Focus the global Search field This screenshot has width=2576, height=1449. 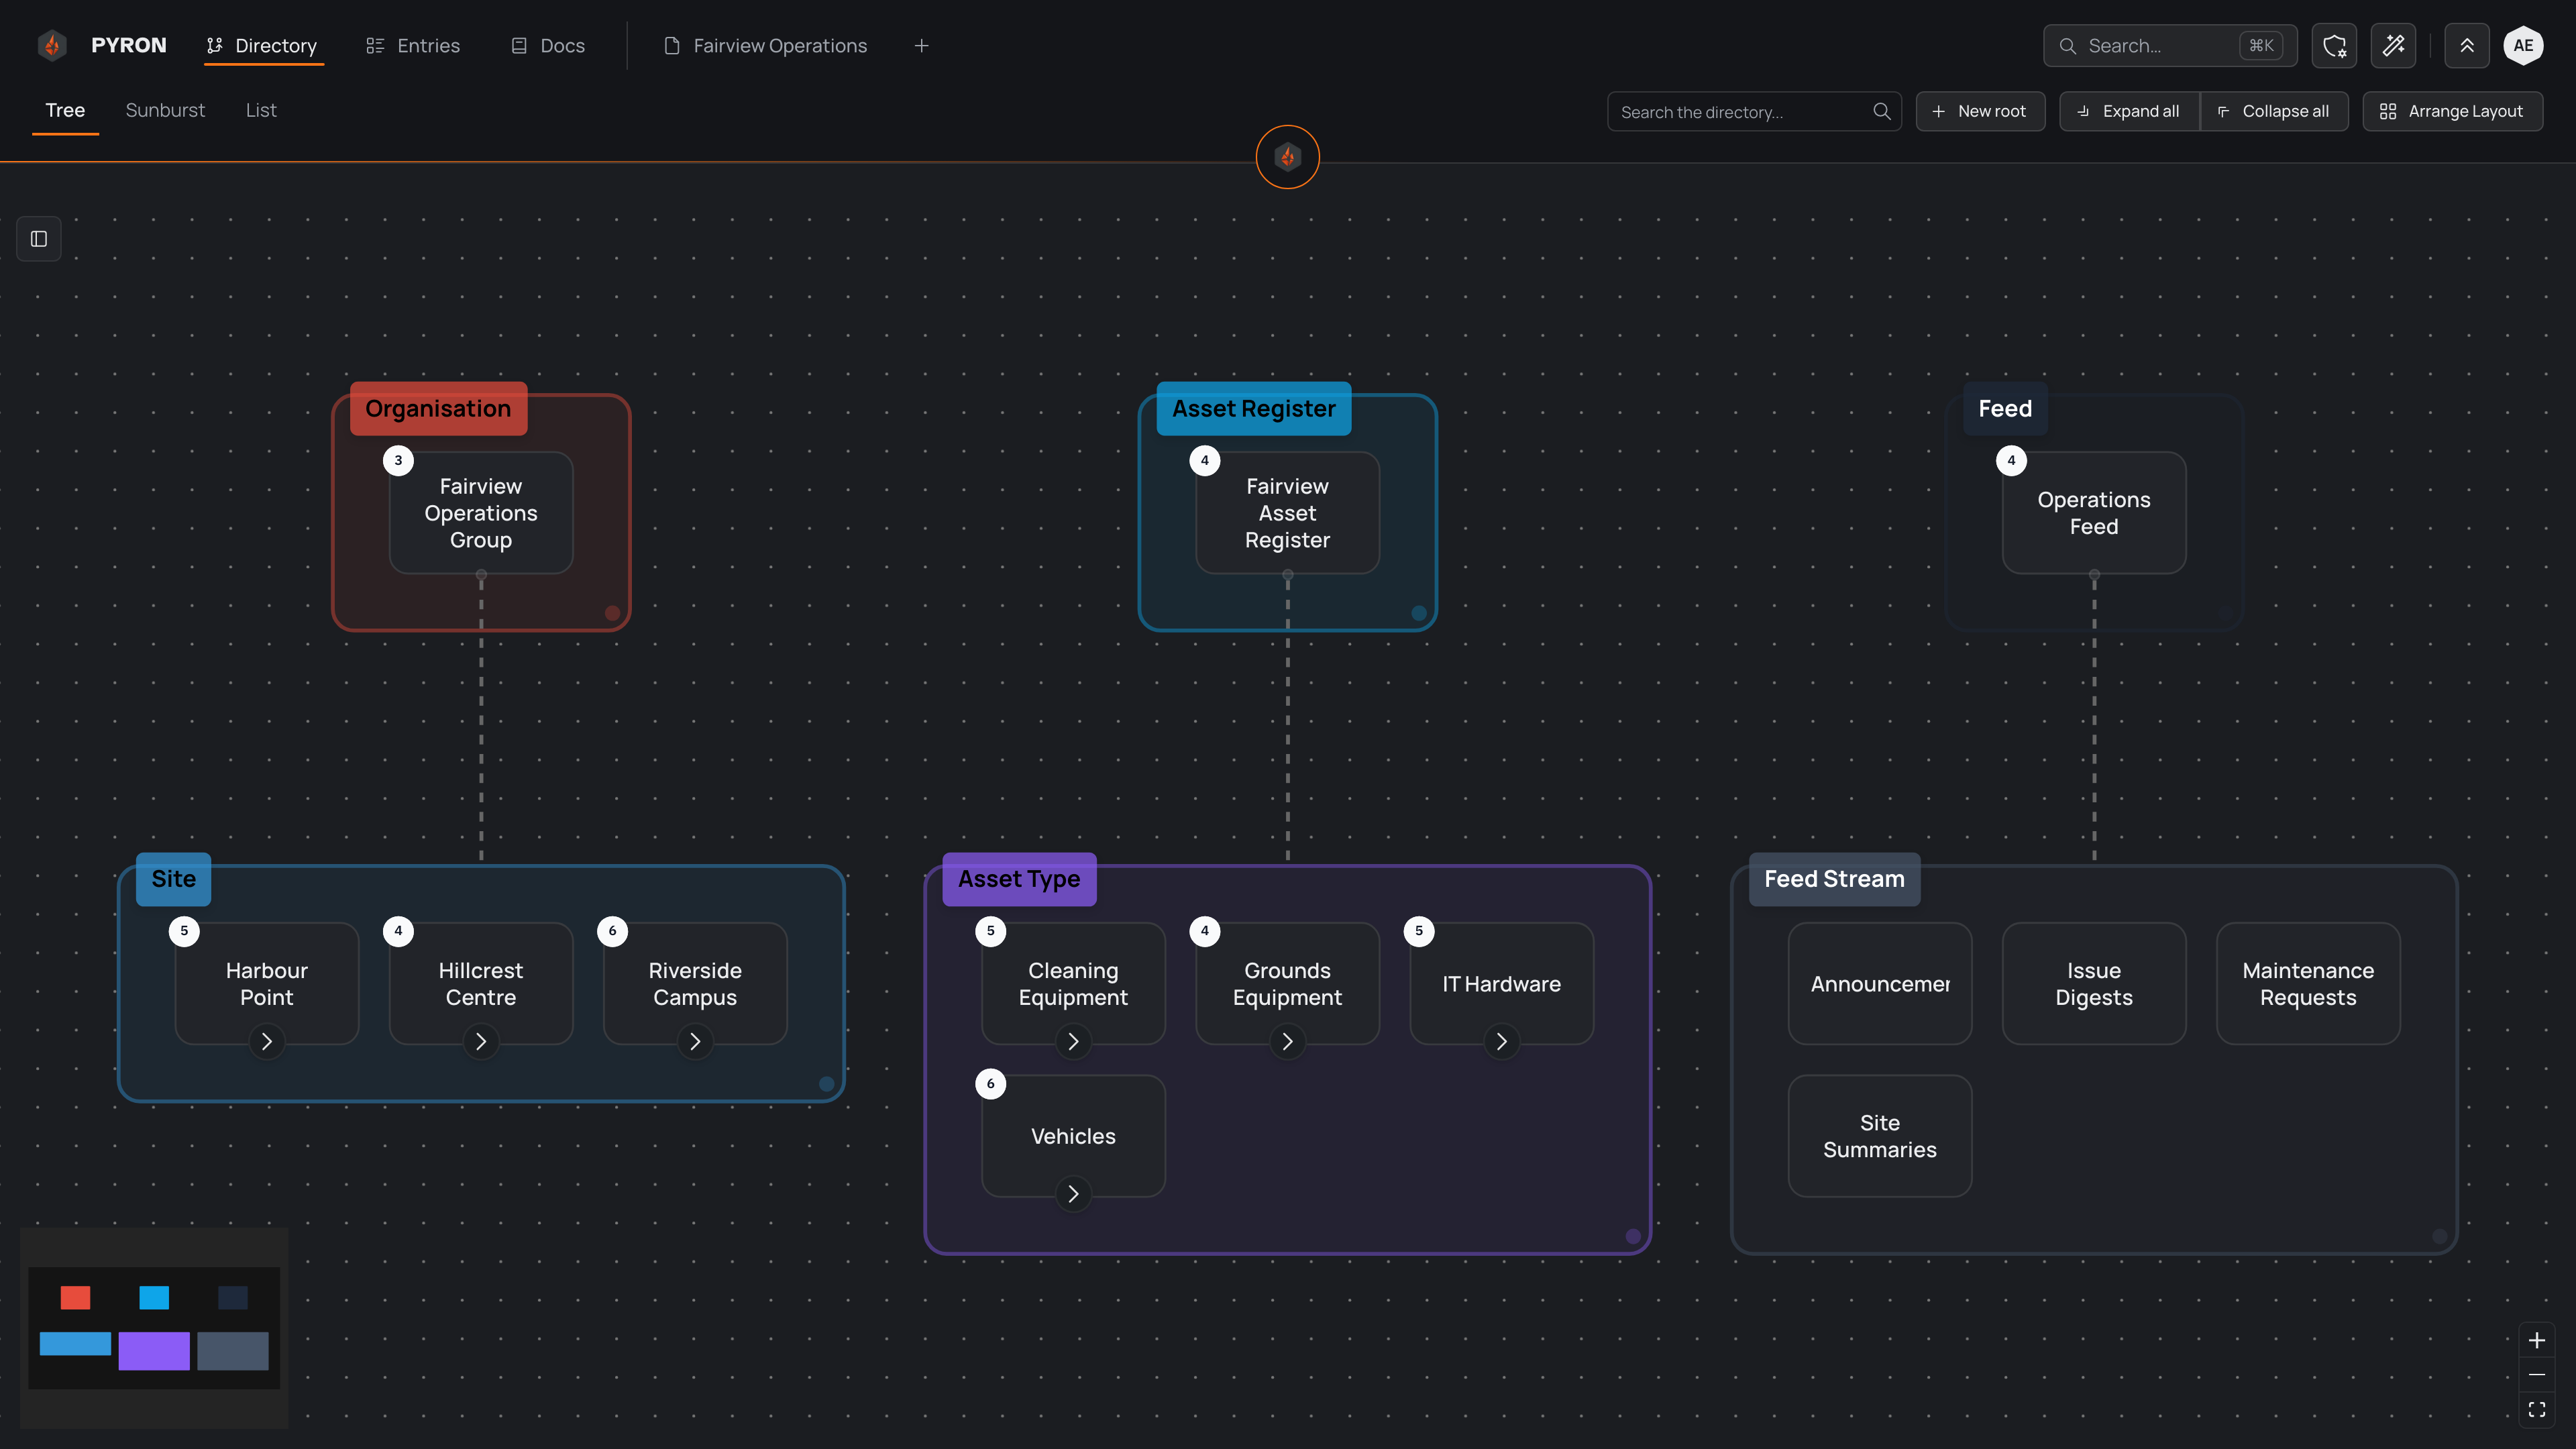click(x=2170, y=46)
